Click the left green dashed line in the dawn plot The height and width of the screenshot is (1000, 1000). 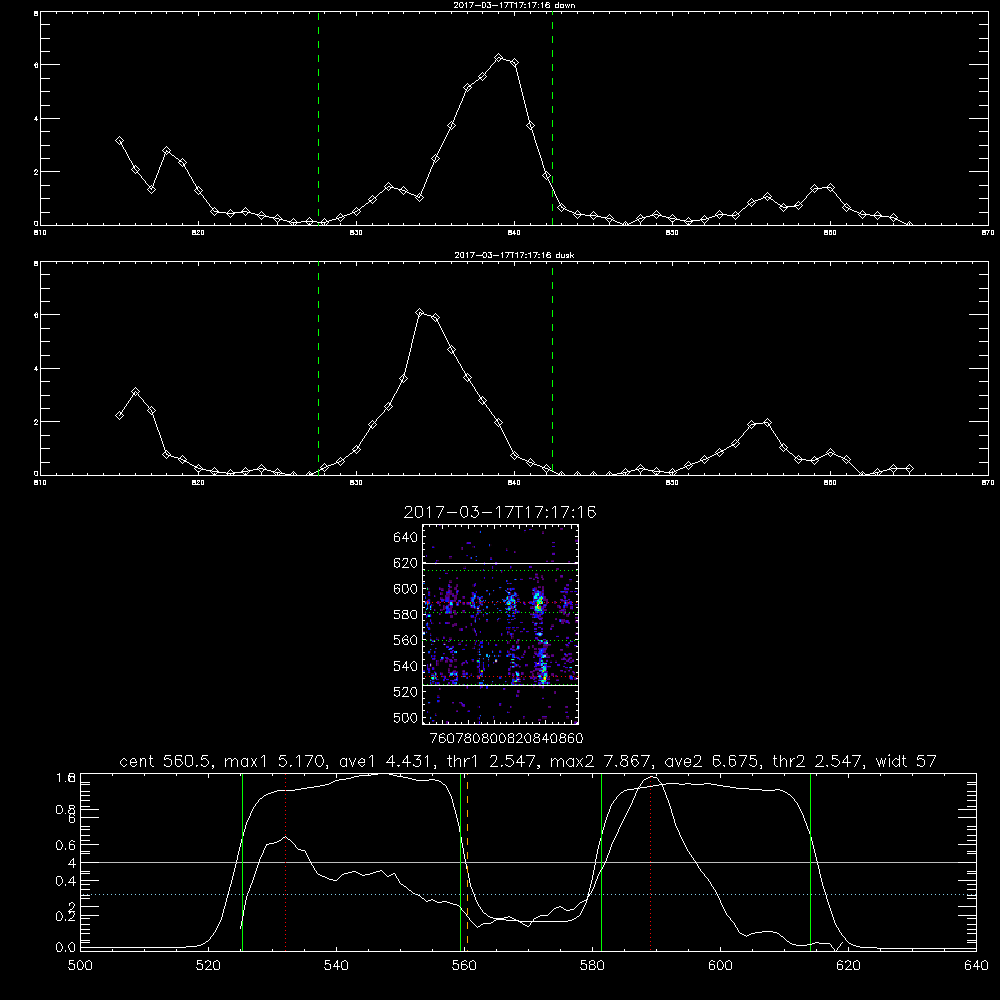318,119
